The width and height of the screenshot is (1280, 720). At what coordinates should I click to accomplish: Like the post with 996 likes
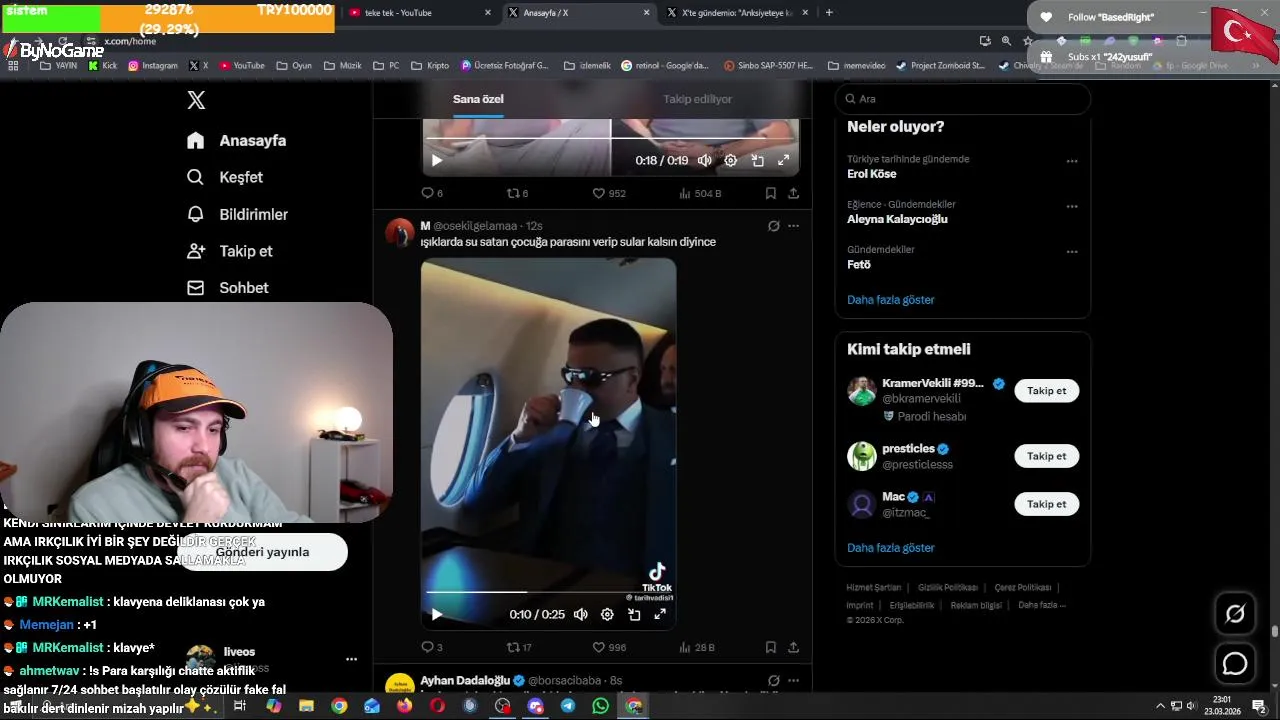click(609, 647)
